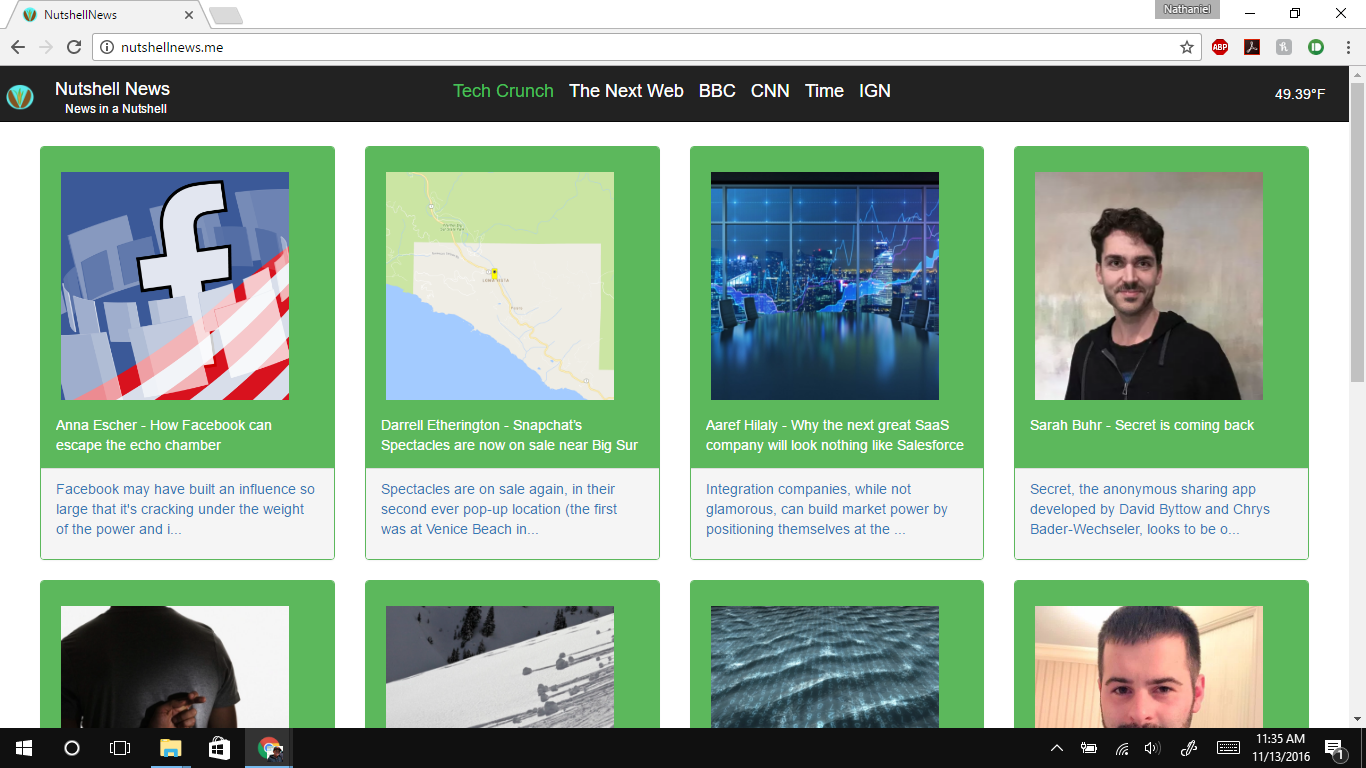Bookmark page with the star icon
Viewport: 1366px width, 768px height.
(x=1187, y=47)
